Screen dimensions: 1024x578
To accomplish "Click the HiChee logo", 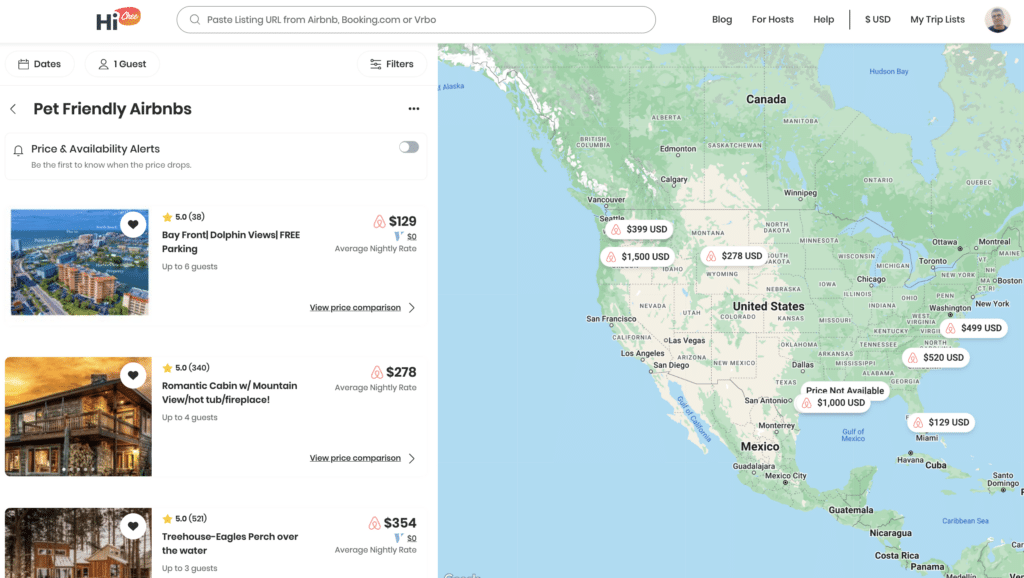I will (x=119, y=18).
